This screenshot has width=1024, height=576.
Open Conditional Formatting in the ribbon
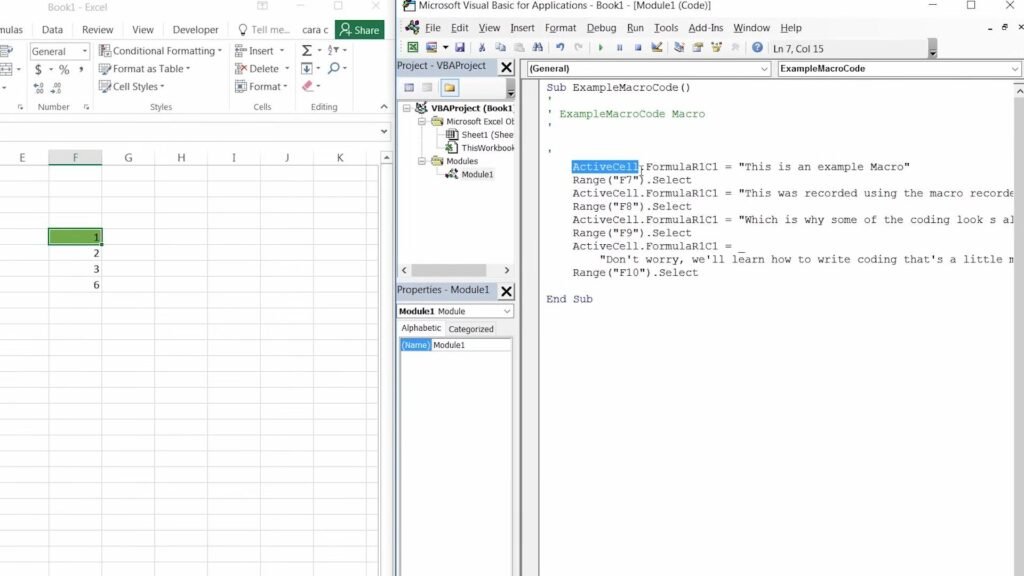click(160, 49)
